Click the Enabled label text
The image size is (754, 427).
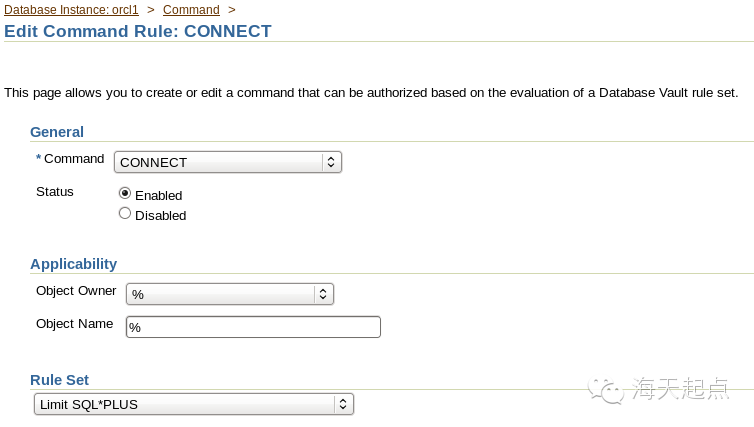158,195
